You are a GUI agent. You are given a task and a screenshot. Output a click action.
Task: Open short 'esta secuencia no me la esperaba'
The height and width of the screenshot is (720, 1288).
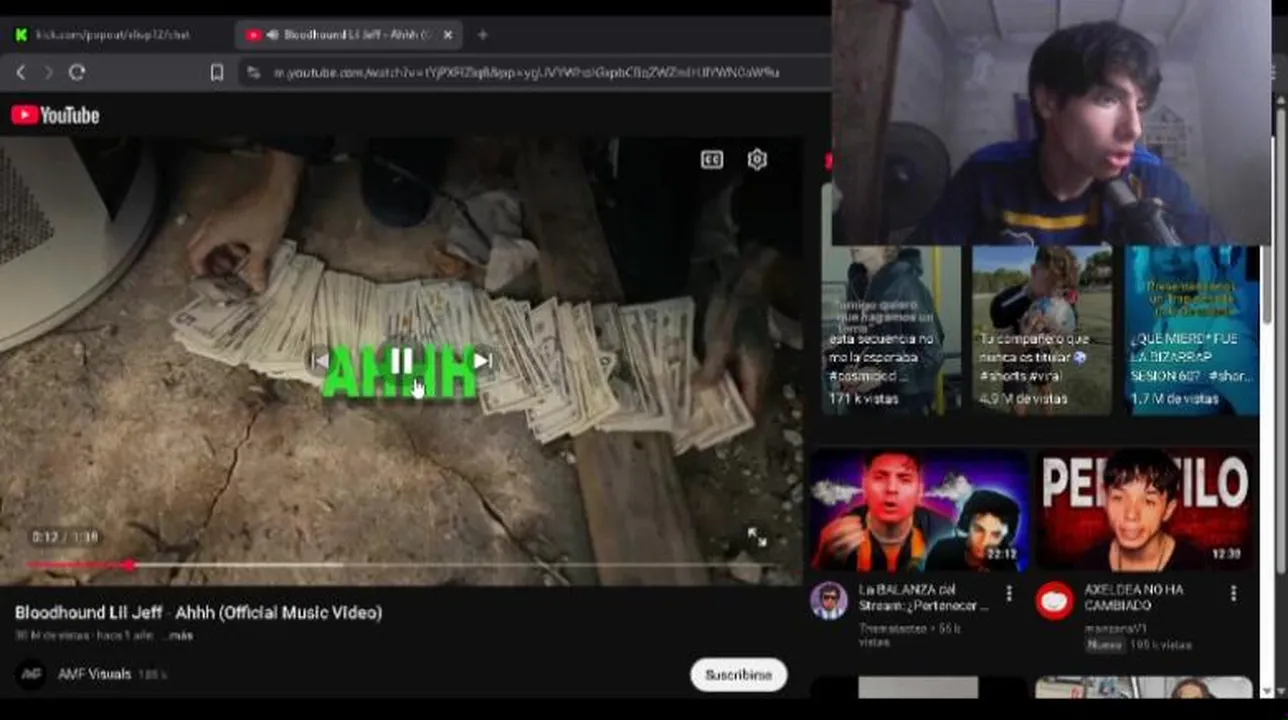890,328
